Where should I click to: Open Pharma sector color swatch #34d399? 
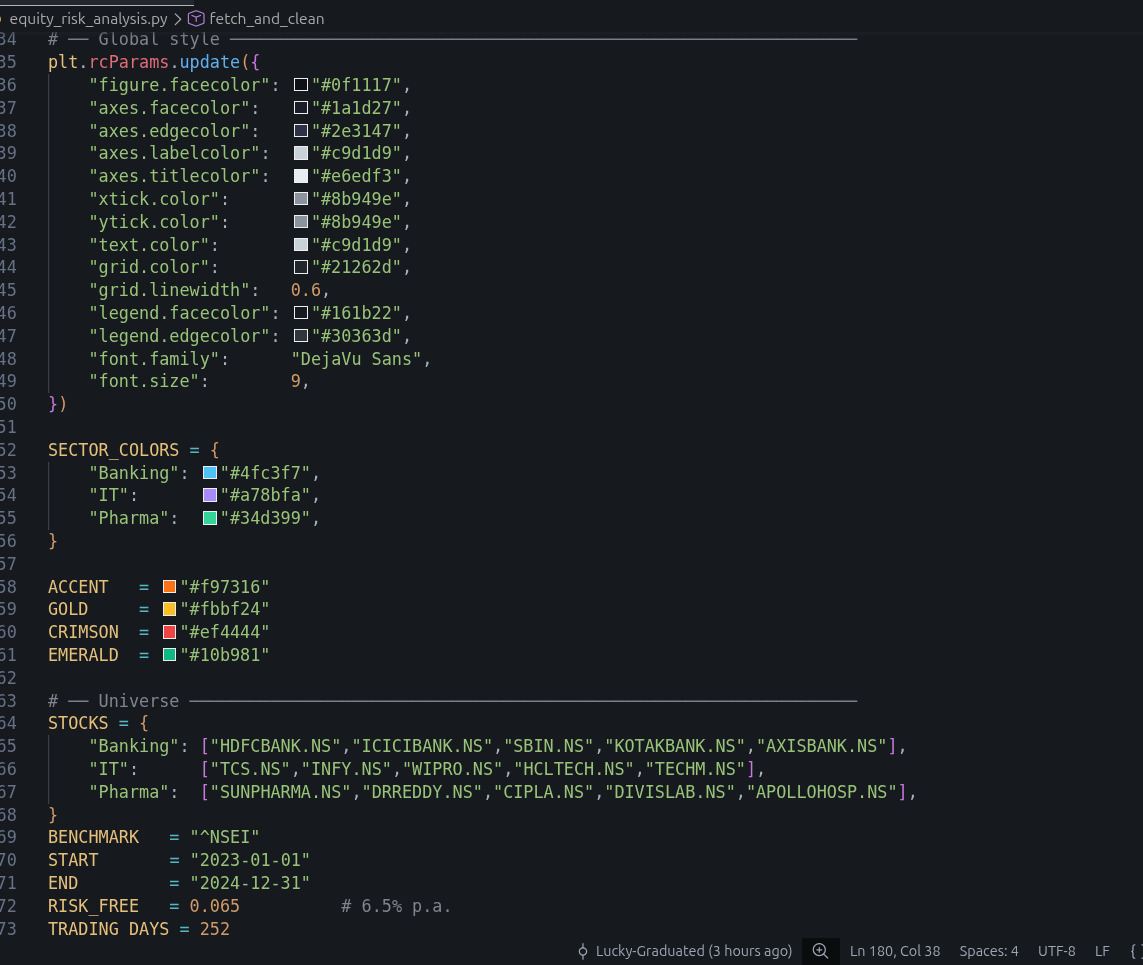click(x=210, y=518)
